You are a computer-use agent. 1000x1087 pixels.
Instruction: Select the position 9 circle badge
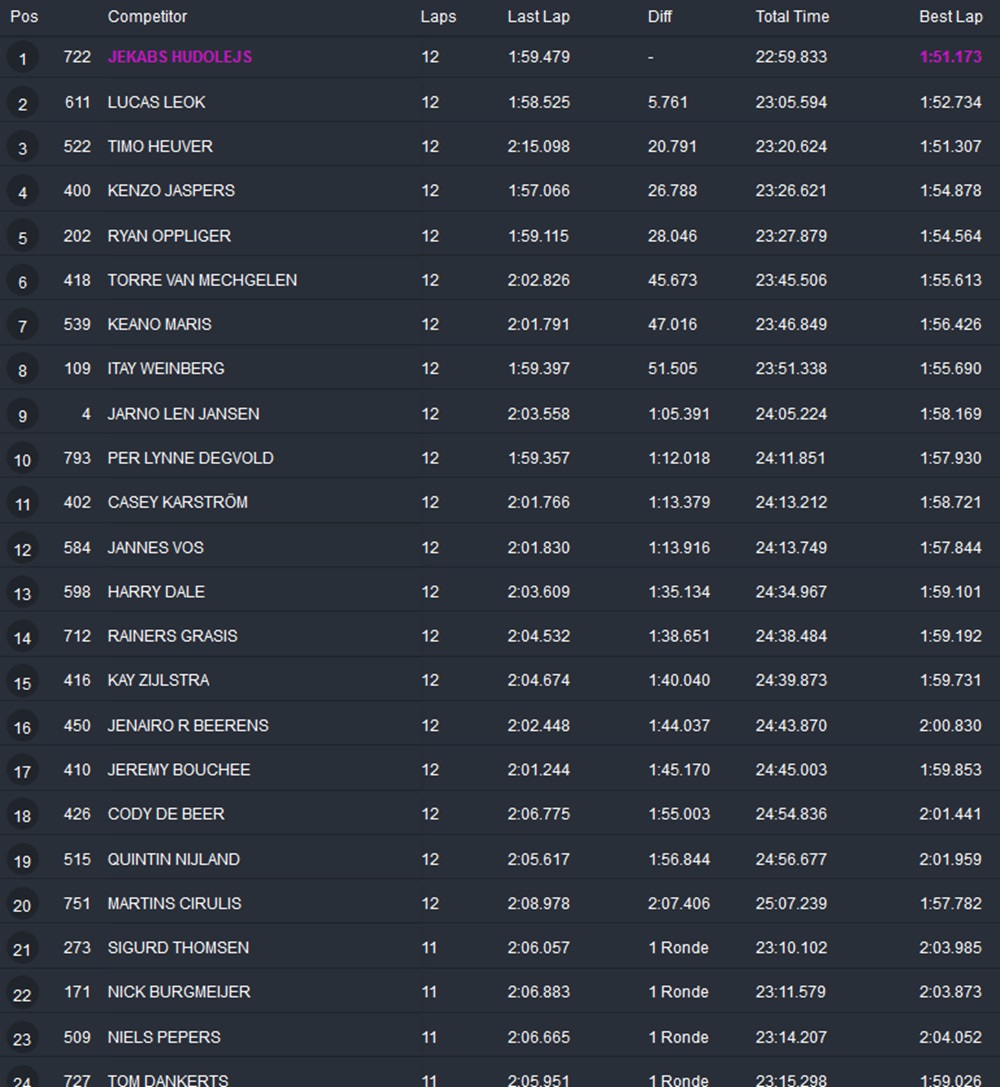(22, 415)
